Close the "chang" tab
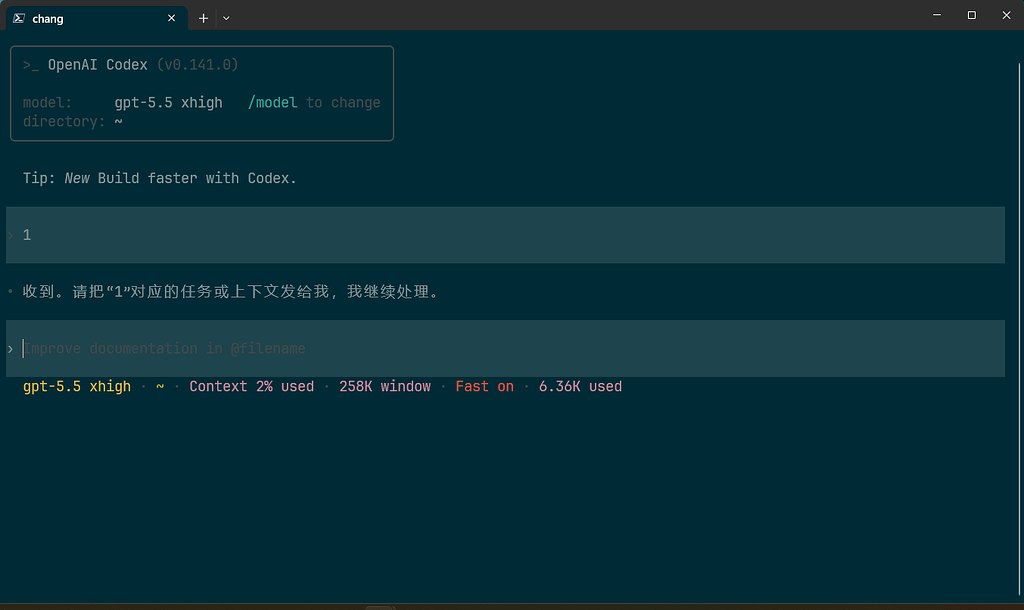 [x=171, y=18]
